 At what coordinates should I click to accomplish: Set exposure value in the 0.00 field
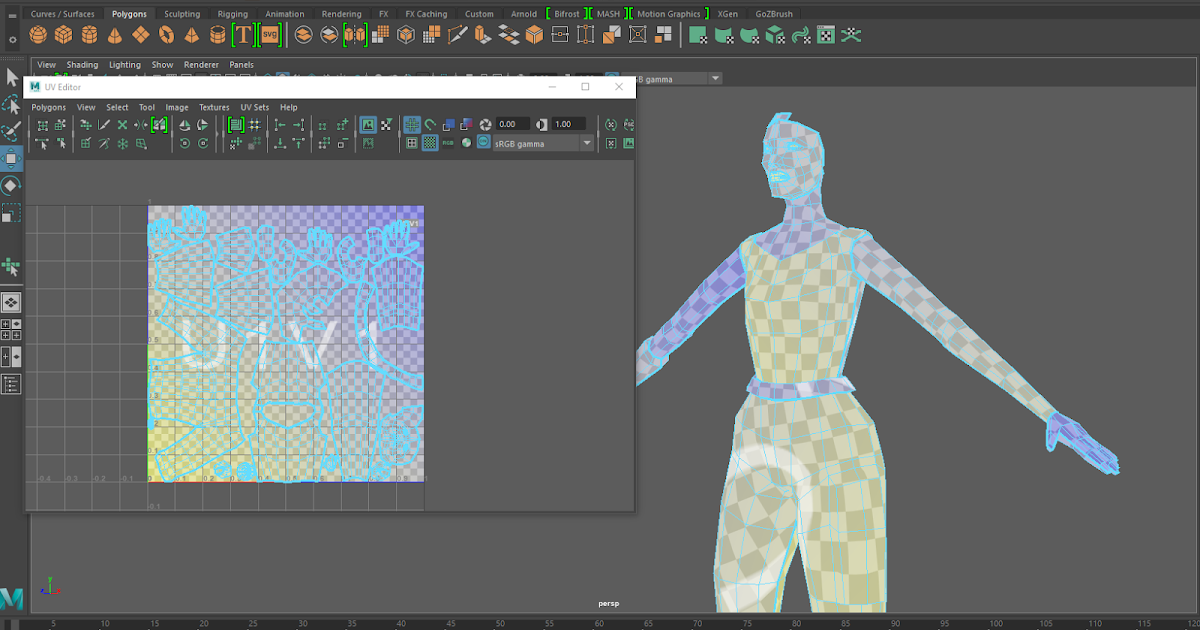(512, 124)
